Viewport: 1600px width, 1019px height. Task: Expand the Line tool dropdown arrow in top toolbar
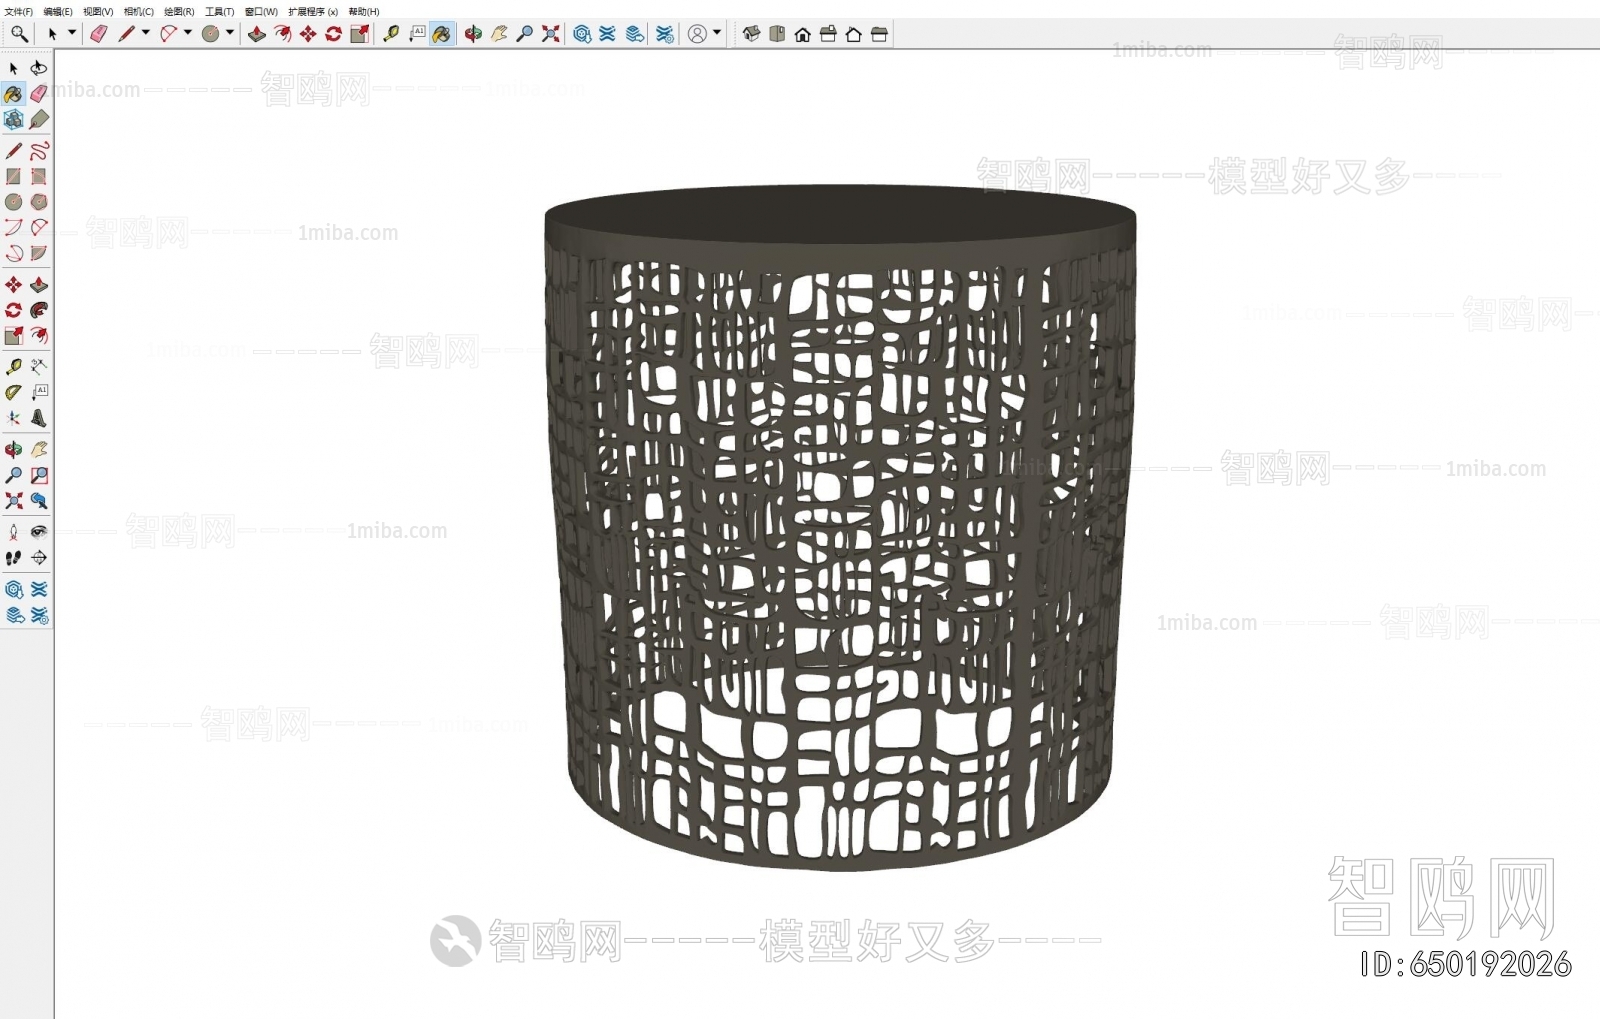coord(146,33)
